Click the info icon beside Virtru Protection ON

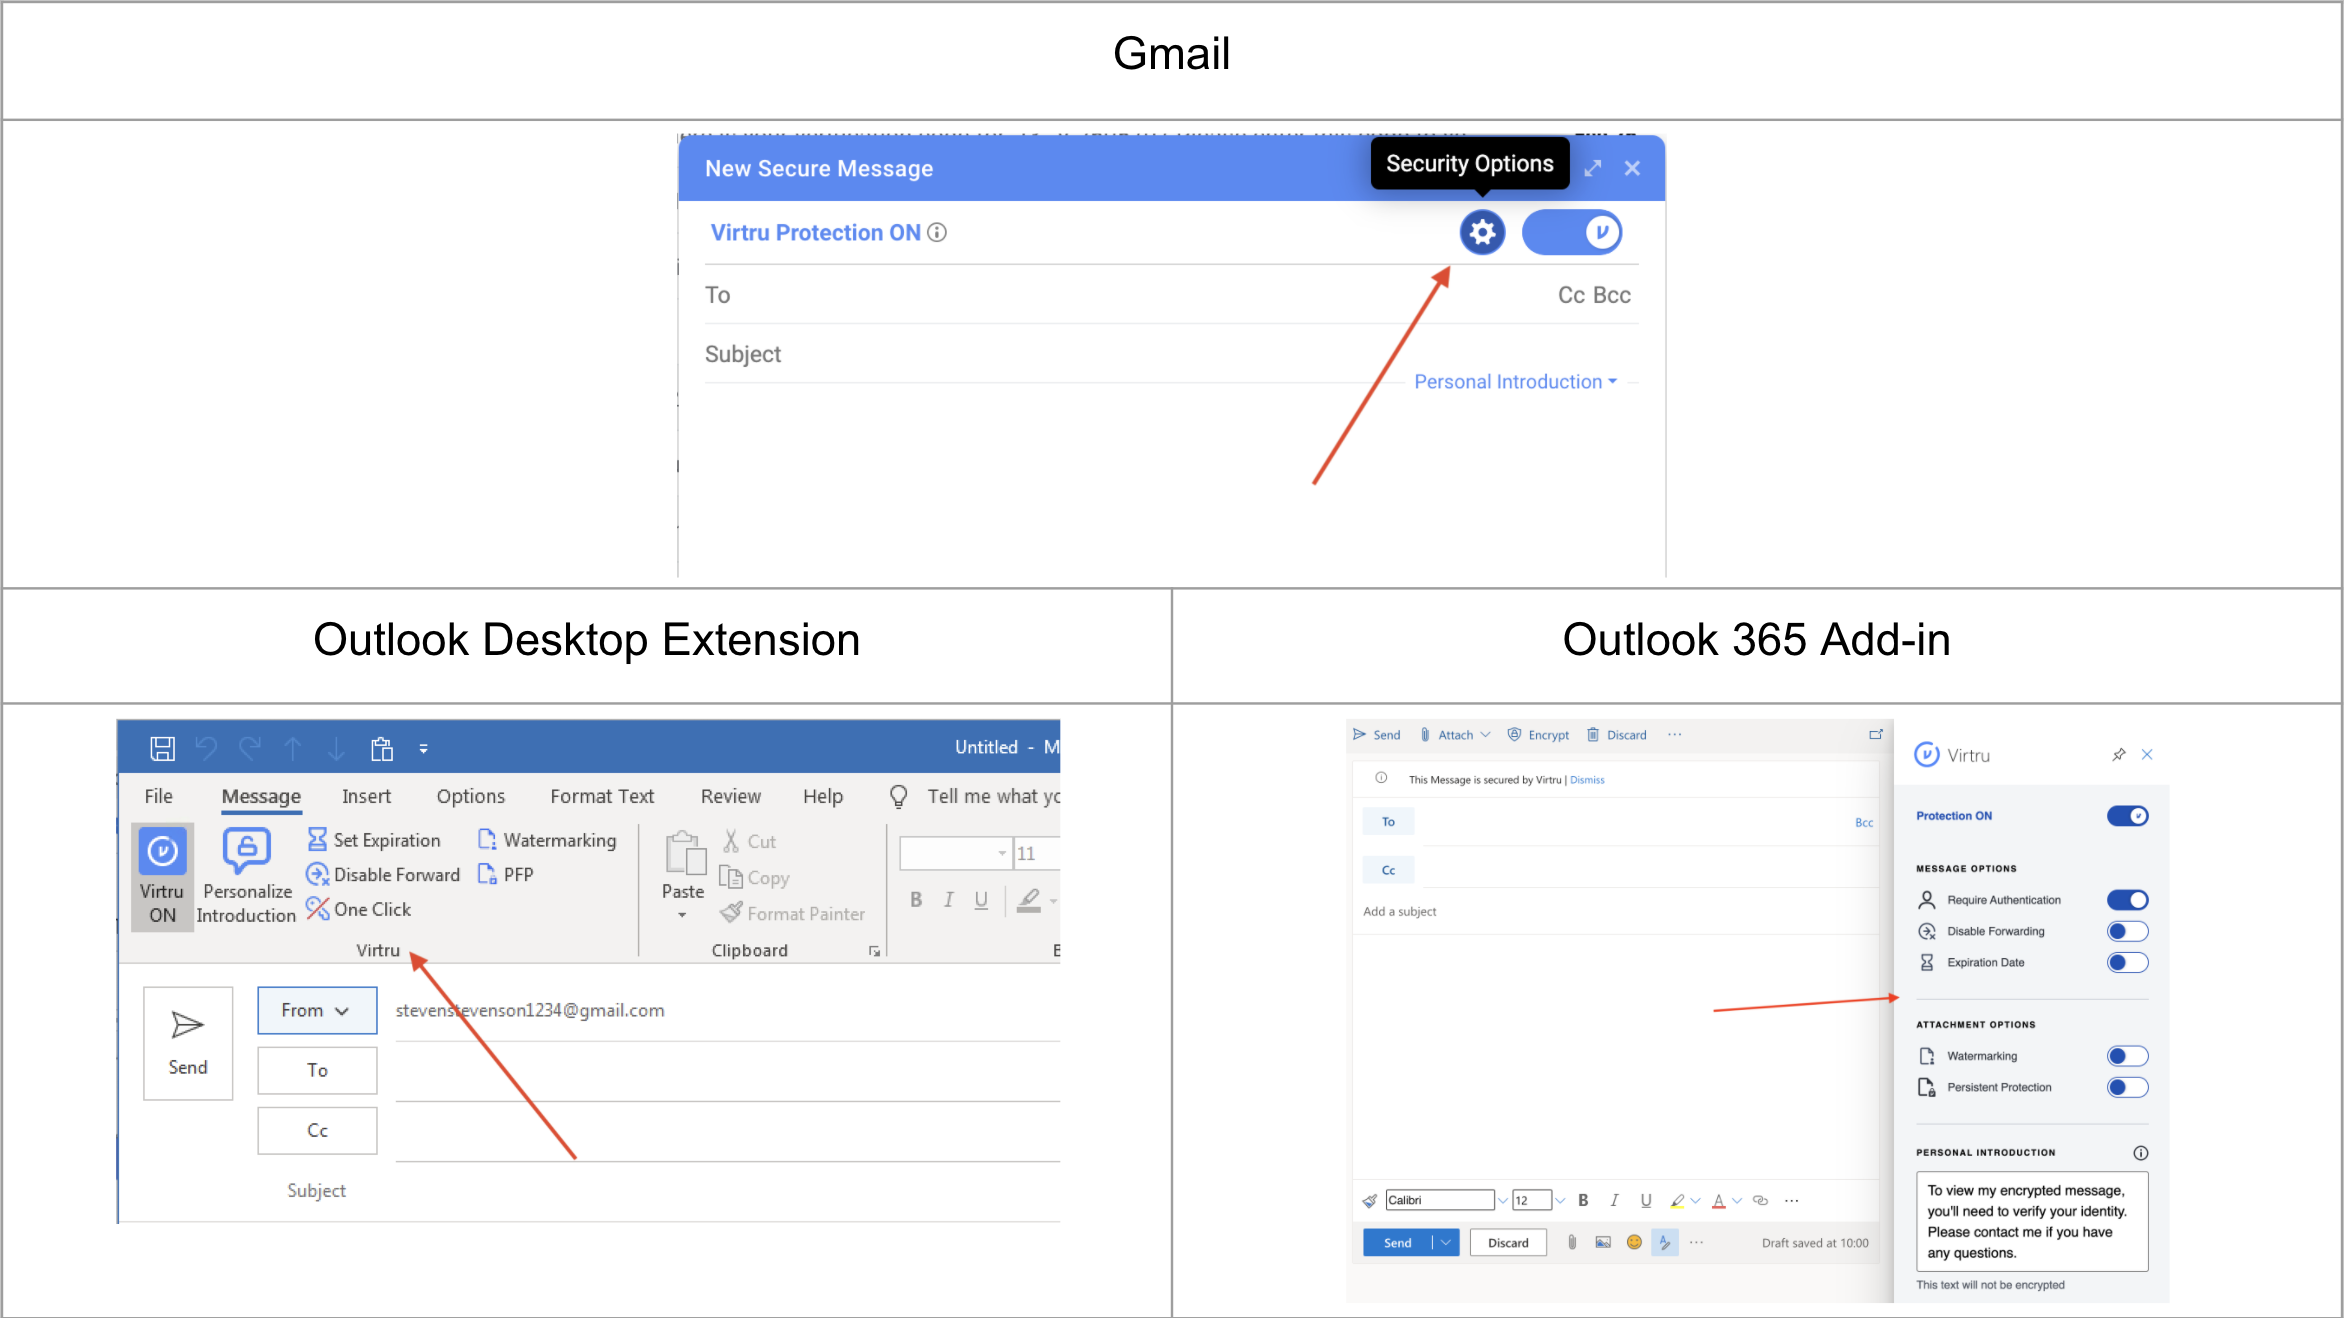coord(937,232)
